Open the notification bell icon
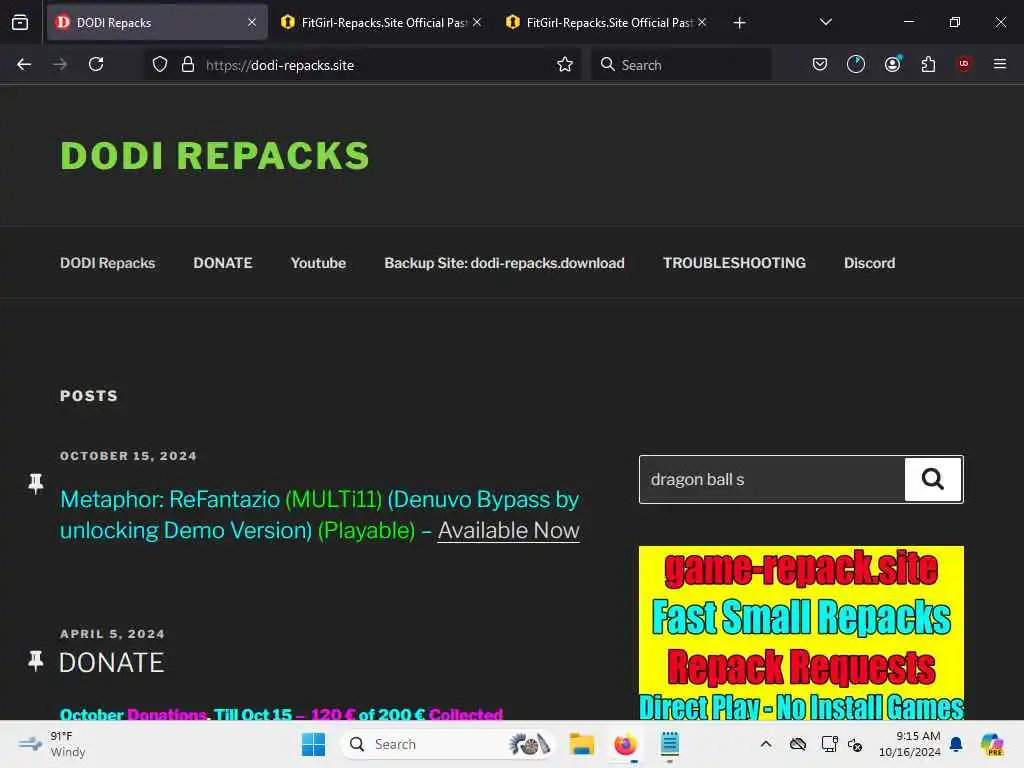 pos(956,744)
